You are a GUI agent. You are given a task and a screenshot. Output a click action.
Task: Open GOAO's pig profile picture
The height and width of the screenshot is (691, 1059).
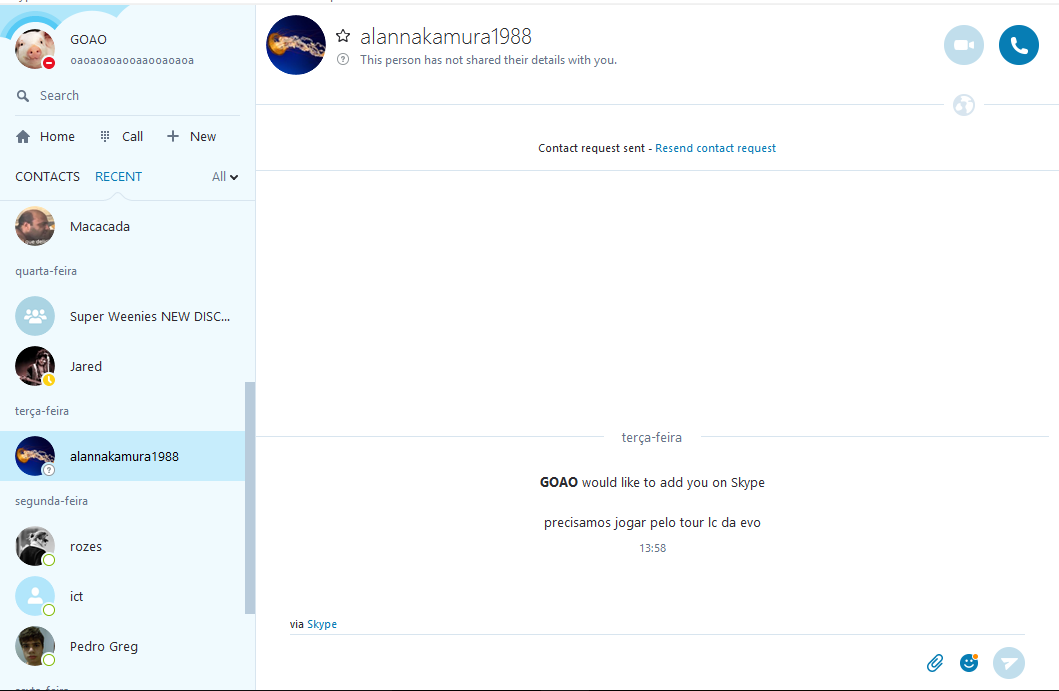pyautogui.click(x=34, y=49)
